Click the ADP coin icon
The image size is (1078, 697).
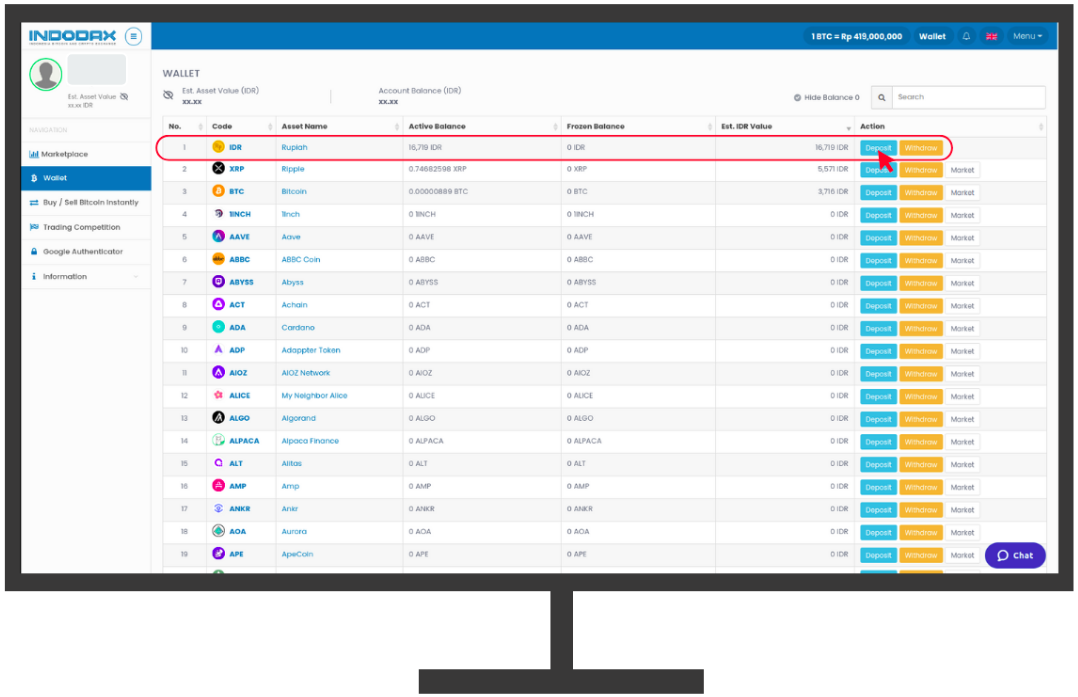tap(218, 350)
